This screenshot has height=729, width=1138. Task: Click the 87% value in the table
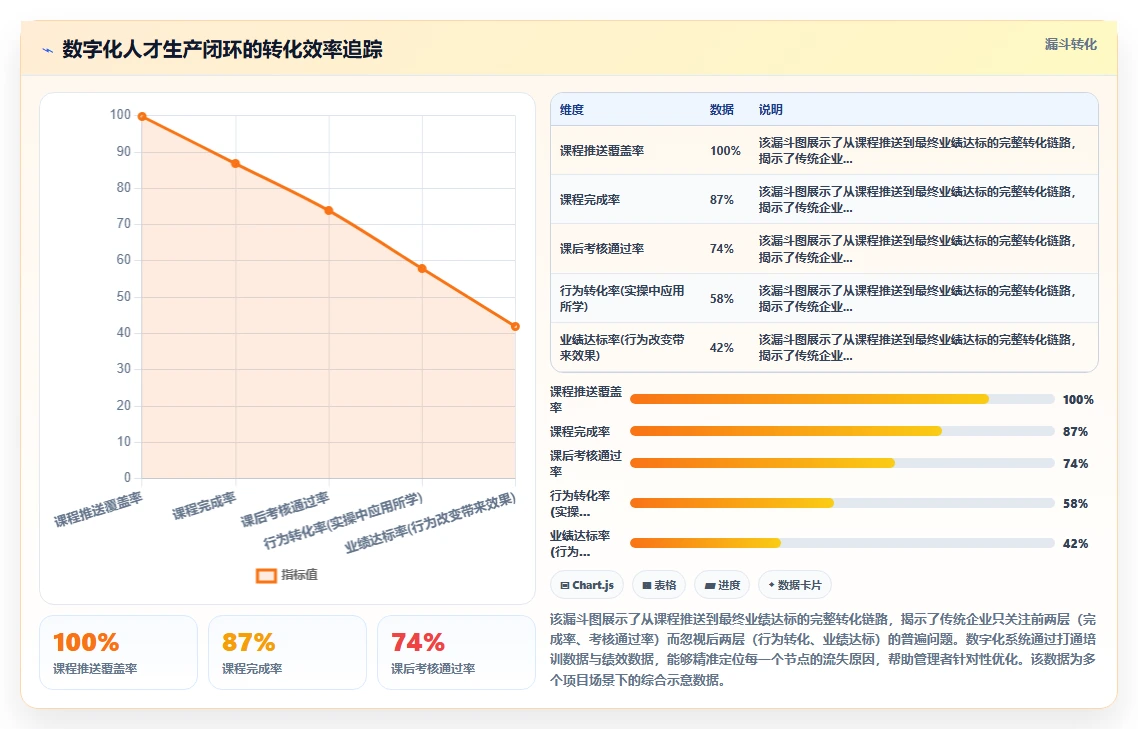[x=721, y=200]
